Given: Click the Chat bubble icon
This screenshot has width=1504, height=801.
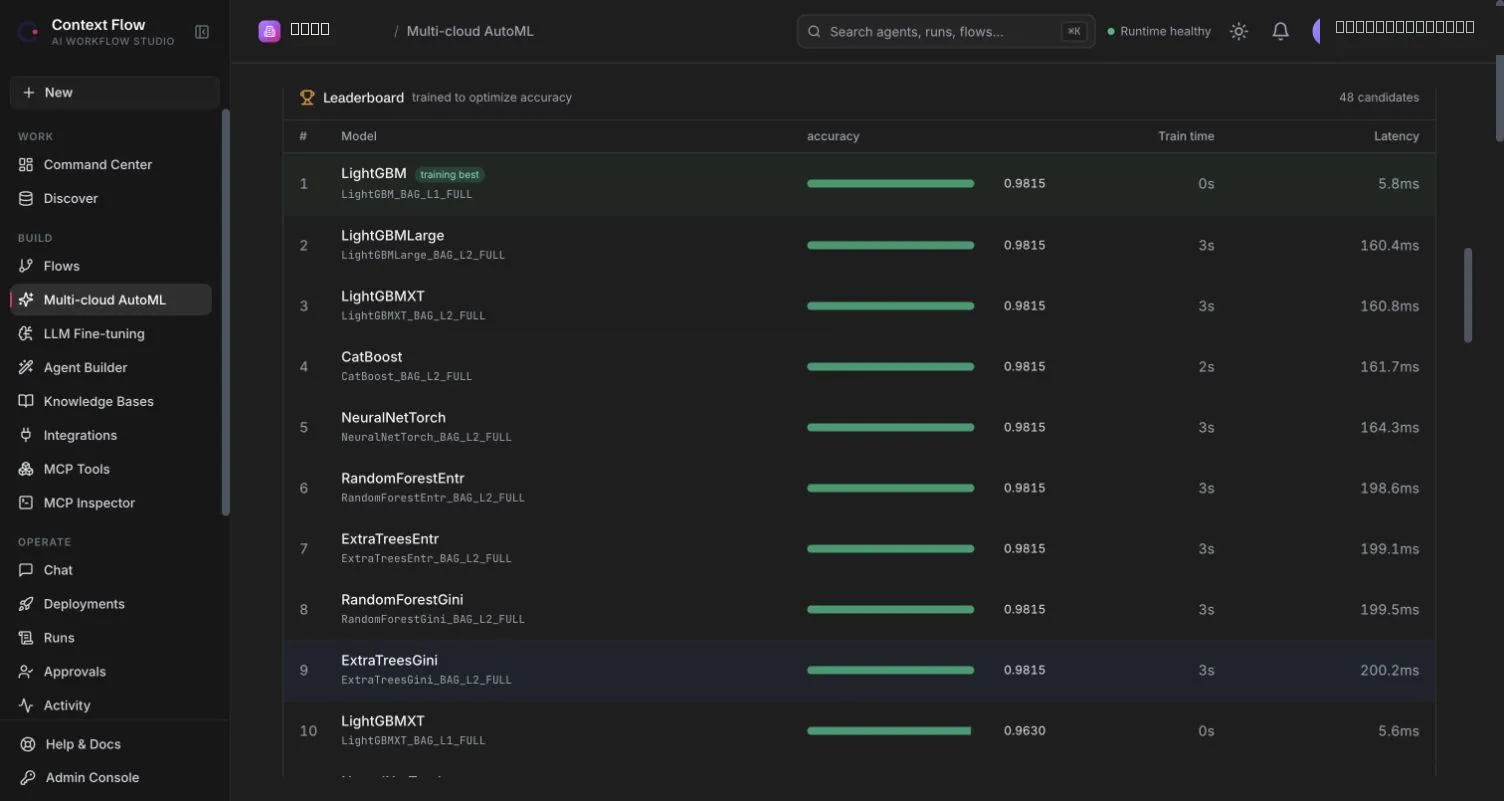Looking at the screenshot, I should click(x=26, y=570).
